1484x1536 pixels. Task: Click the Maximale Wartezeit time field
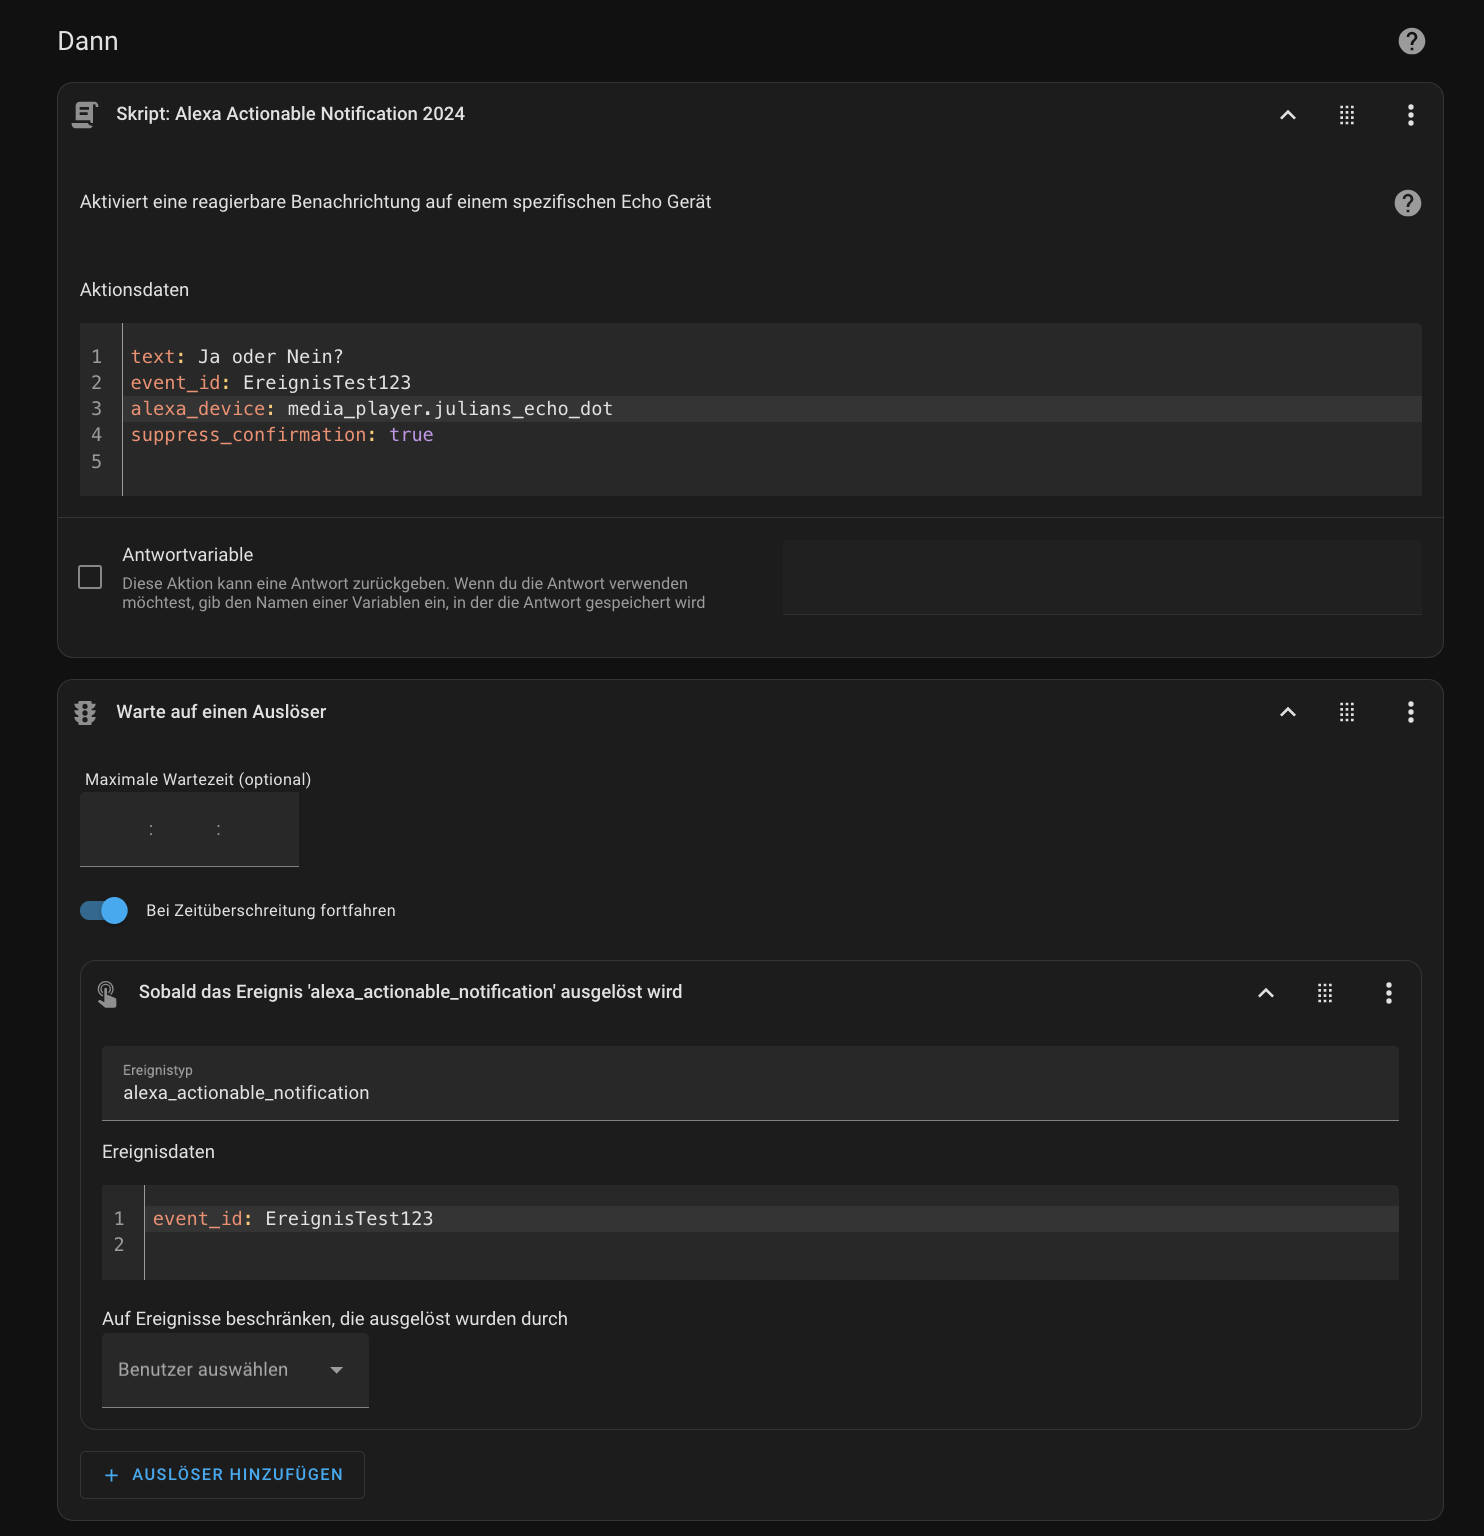(189, 830)
